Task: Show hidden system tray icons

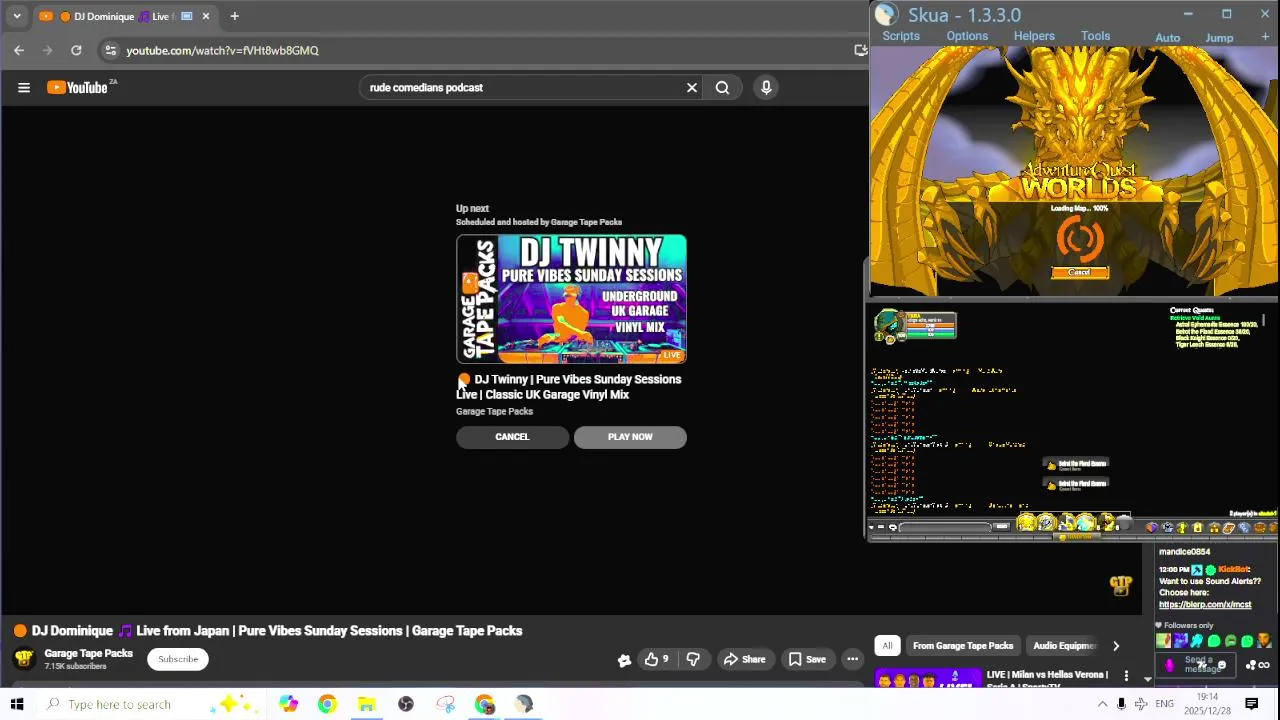Action: click(x=1102, y=704)
